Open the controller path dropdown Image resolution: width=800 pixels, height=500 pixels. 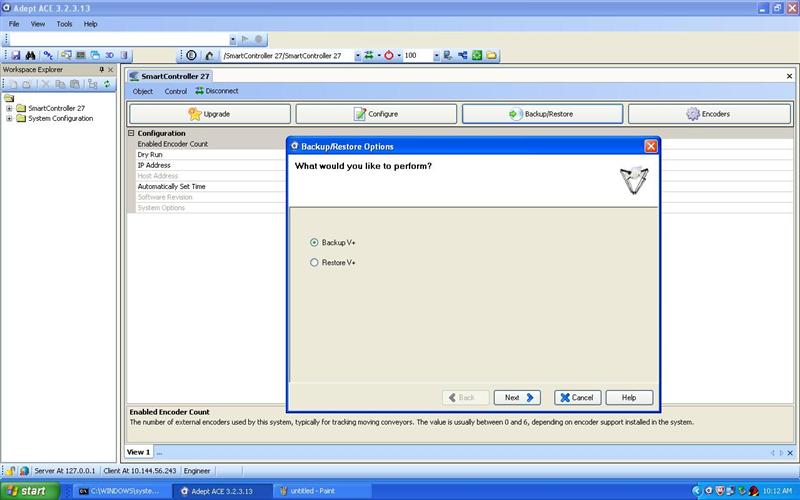[358, 56]
